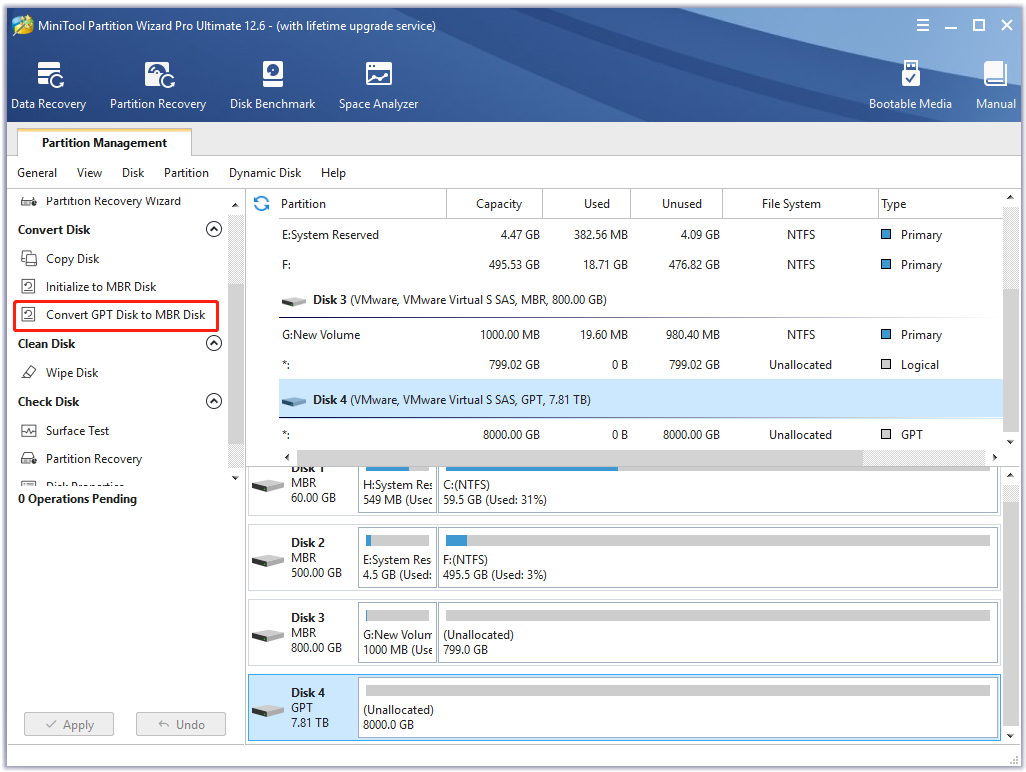Image resolution: width=1026 pixels, height=772 pixels.
Task: Click the Disk 1 drive icon in map
Action: (x=268, y=485)
